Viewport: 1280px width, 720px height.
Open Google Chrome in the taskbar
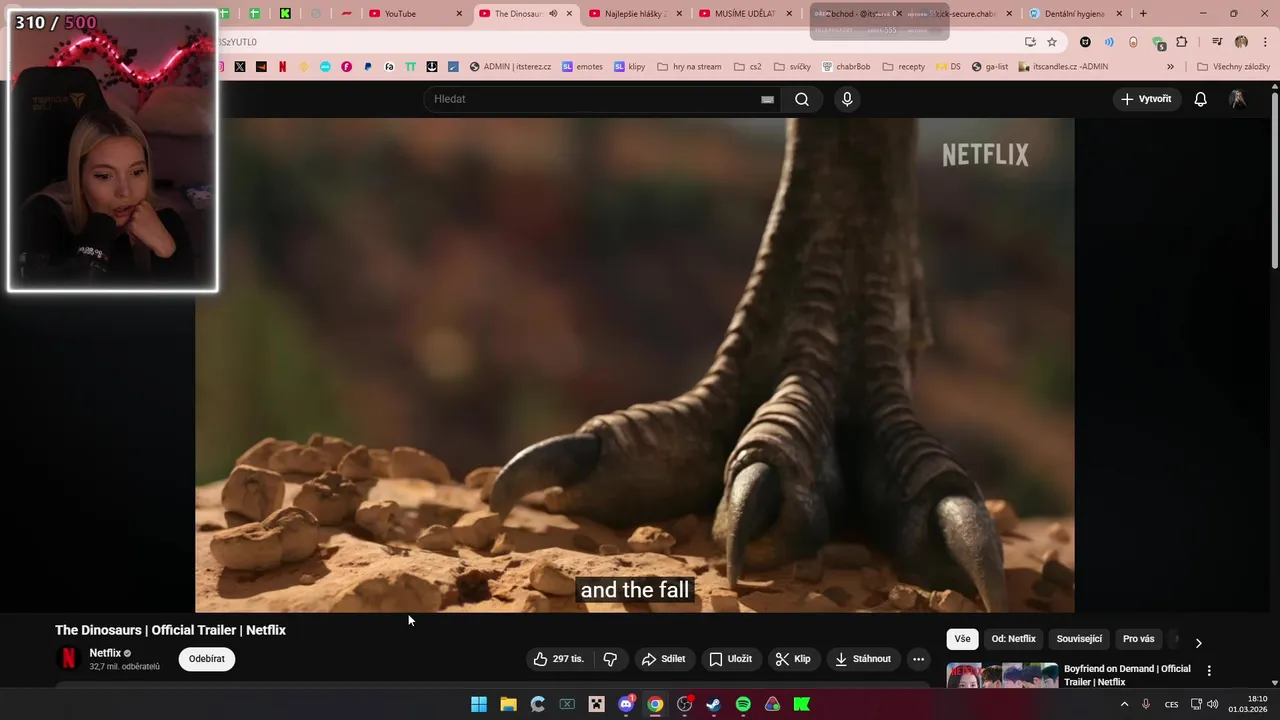[655, 704]
